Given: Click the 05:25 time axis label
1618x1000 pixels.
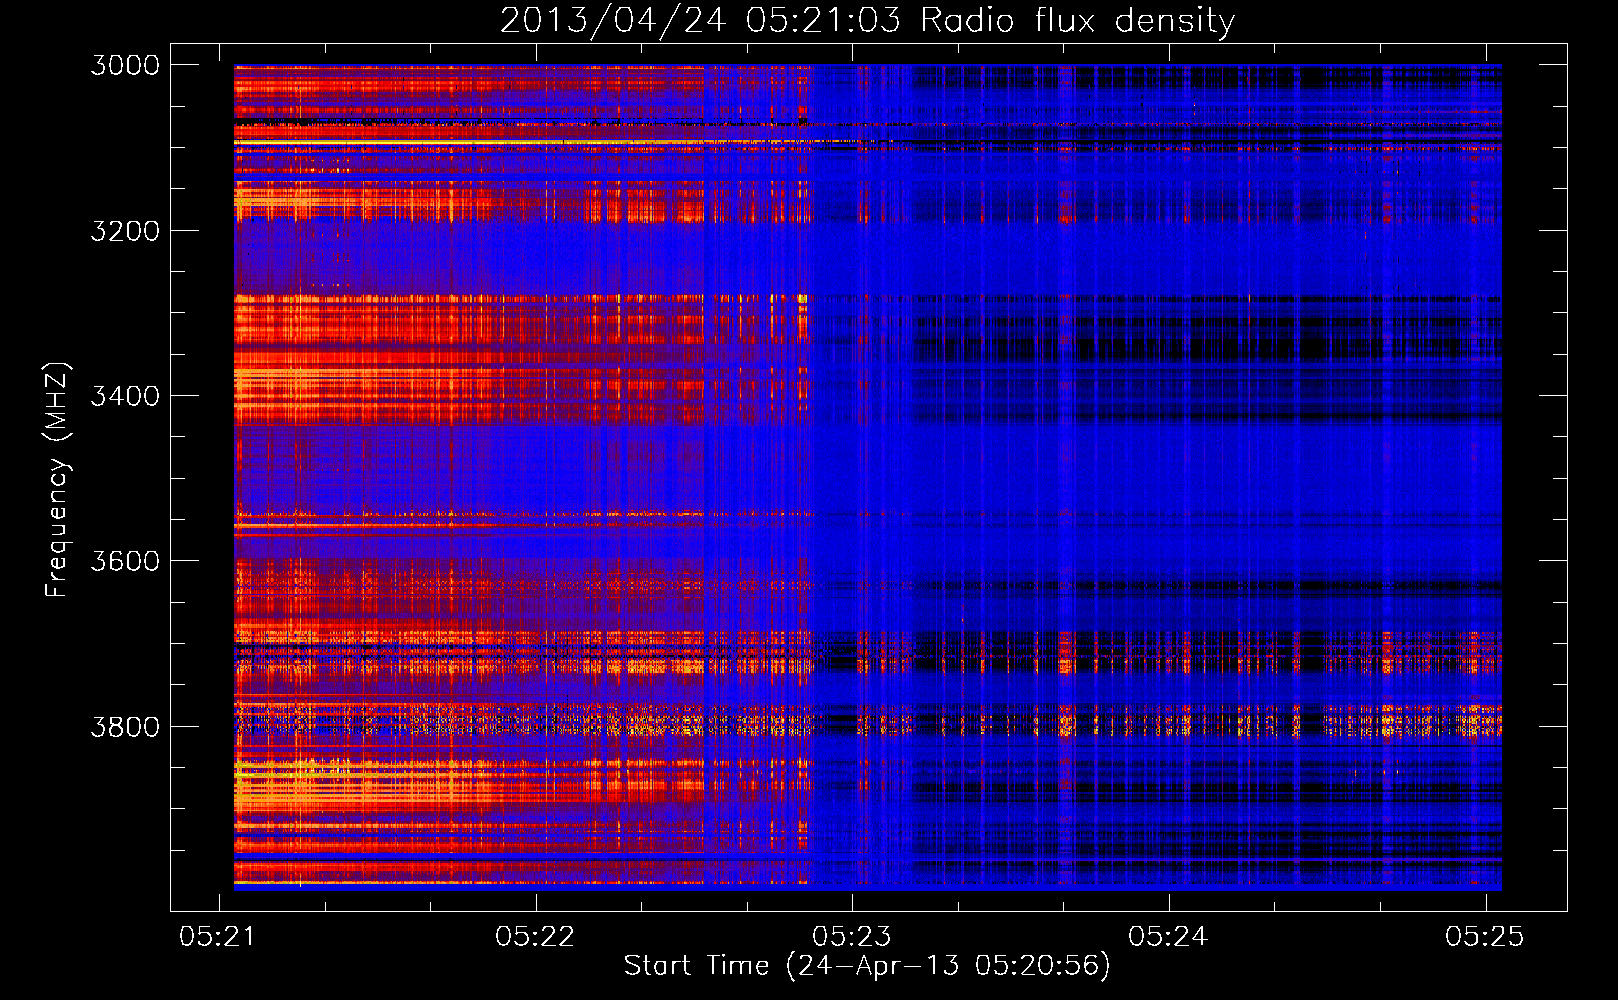Looking at the screenshot, I should coord(1485,936).
